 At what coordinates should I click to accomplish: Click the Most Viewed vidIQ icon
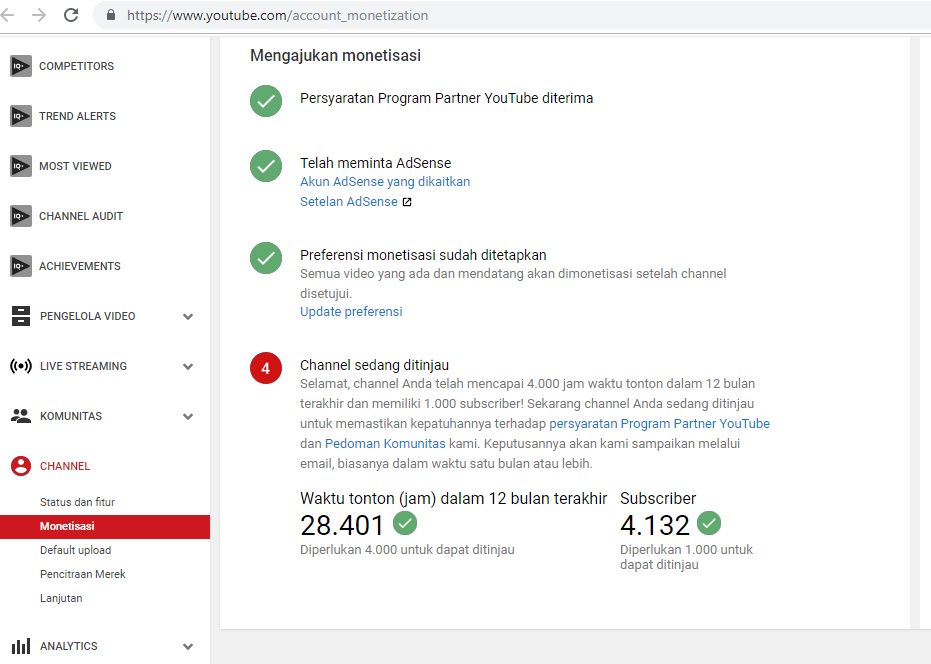click(x=21, y=166)
